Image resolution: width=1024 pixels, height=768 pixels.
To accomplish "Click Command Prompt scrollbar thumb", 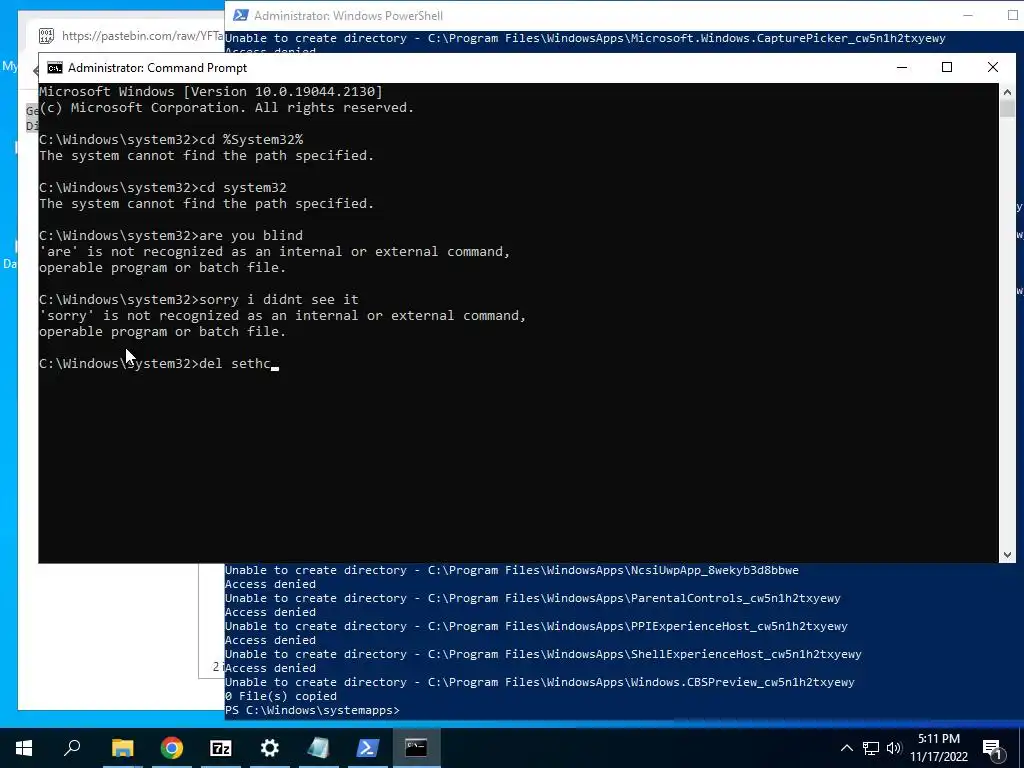I will tap(1007, 108).
